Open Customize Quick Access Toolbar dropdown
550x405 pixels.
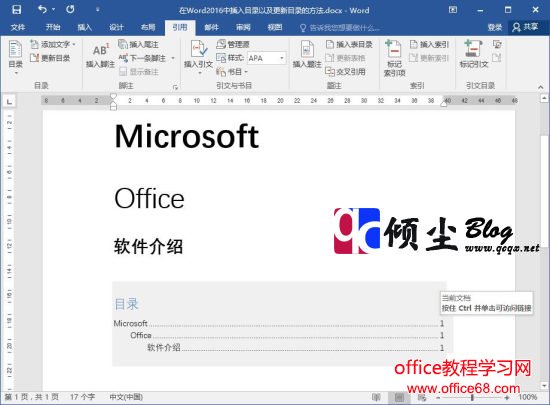pos(98,9)
